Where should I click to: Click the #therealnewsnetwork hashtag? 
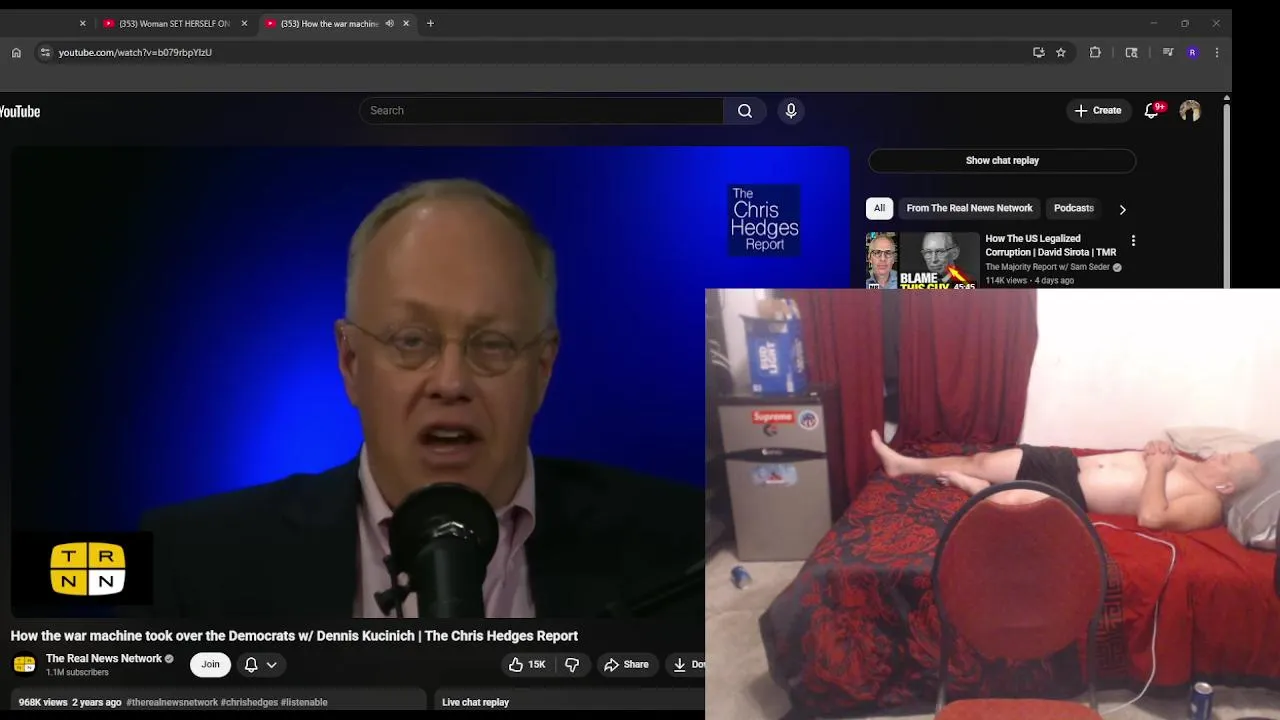tap(172, 702)
